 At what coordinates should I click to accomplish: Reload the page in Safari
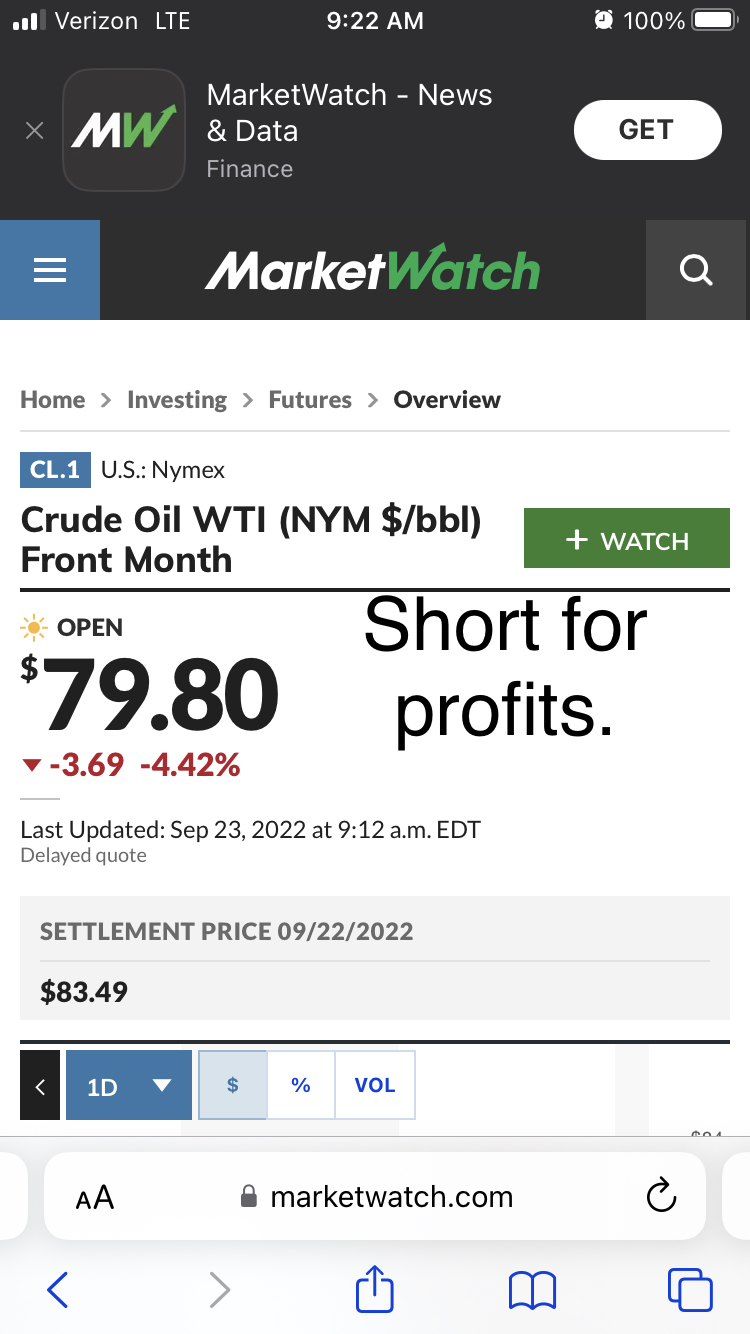[662, 1196]
